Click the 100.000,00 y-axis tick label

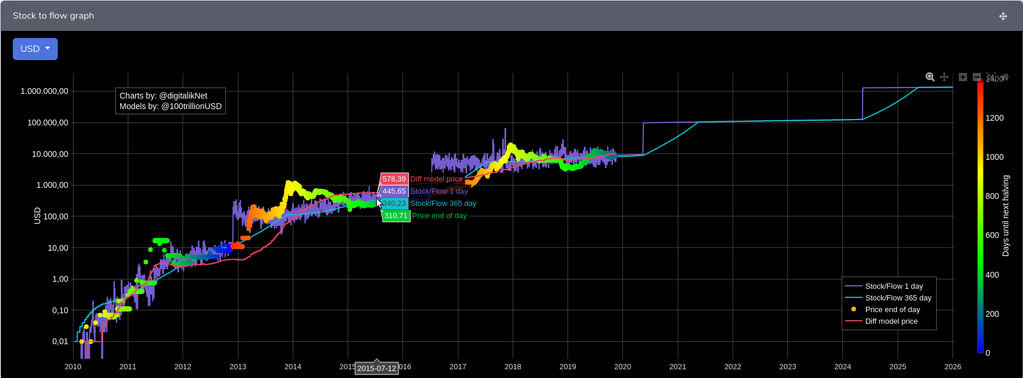(x=45, y=123)
